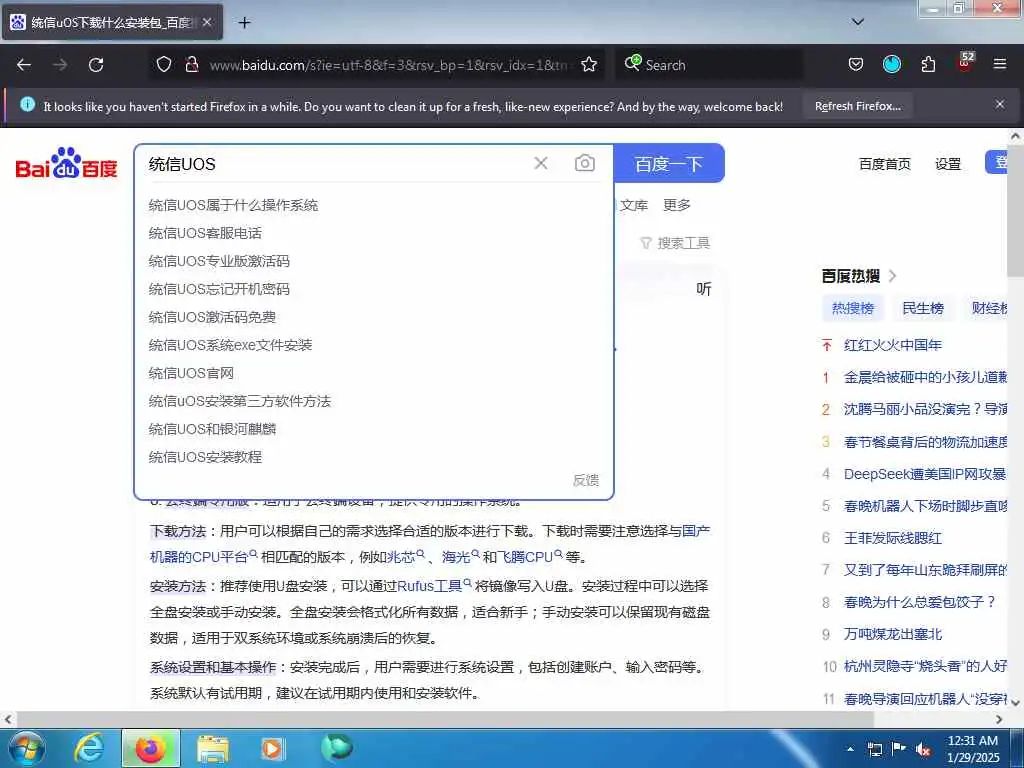The image size is (1024, 768).
Task: Select suggestion 统信UOS安装教程
Action: [x=205, y=457]
